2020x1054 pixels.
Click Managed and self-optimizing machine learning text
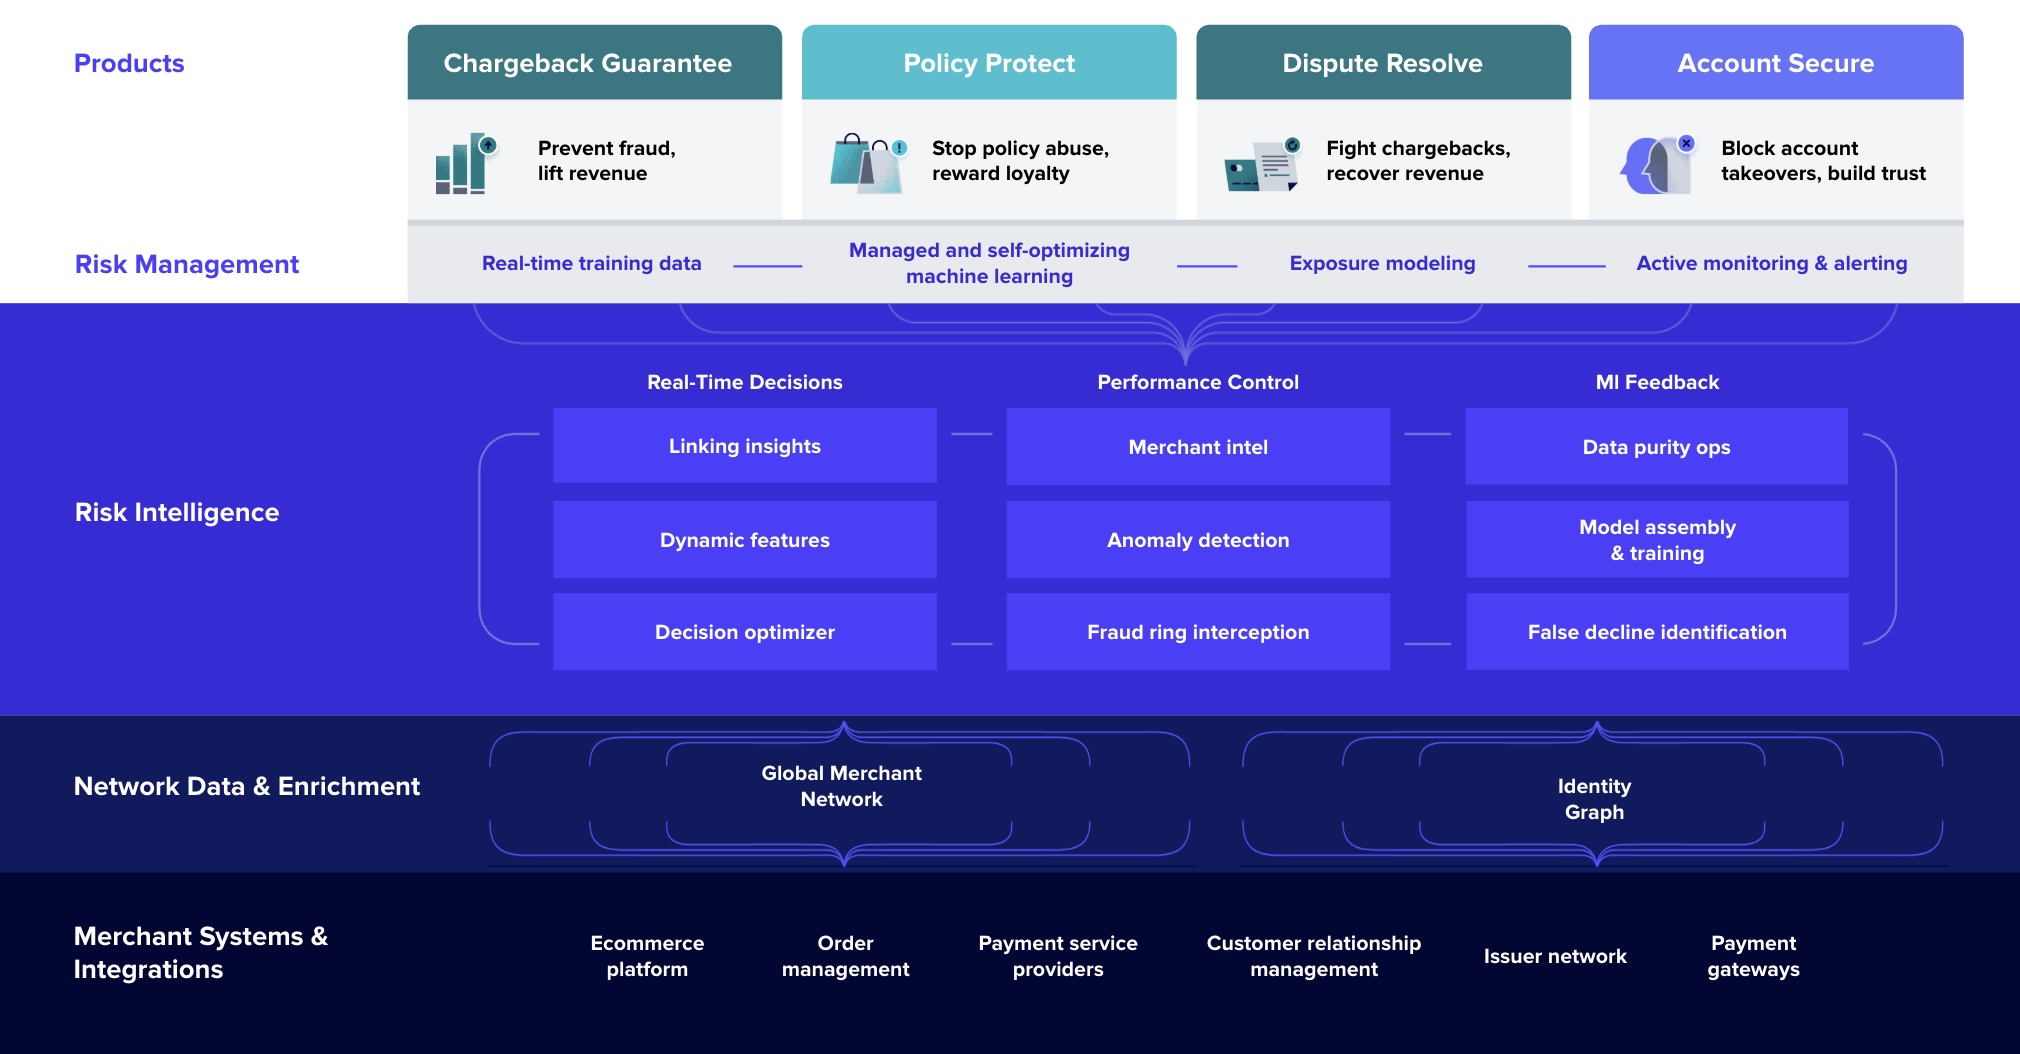pyautogui.click(x=989, y=263)
